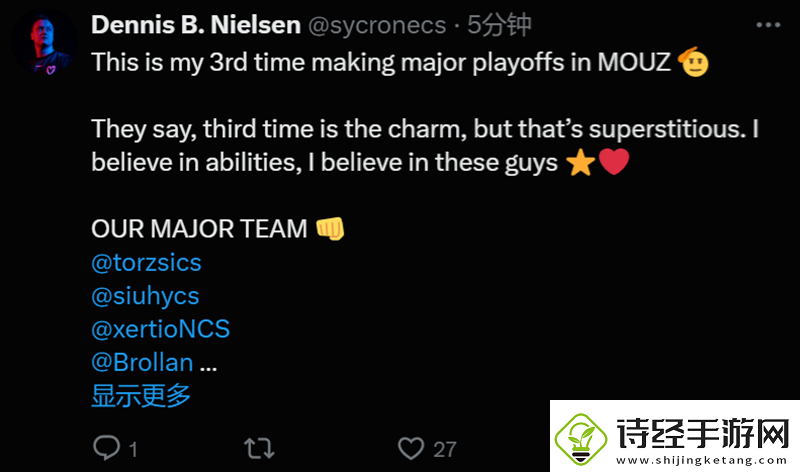Click the fist emoji after OUR MAJOR TEAM
800x472 pixels.
(330, 228)
